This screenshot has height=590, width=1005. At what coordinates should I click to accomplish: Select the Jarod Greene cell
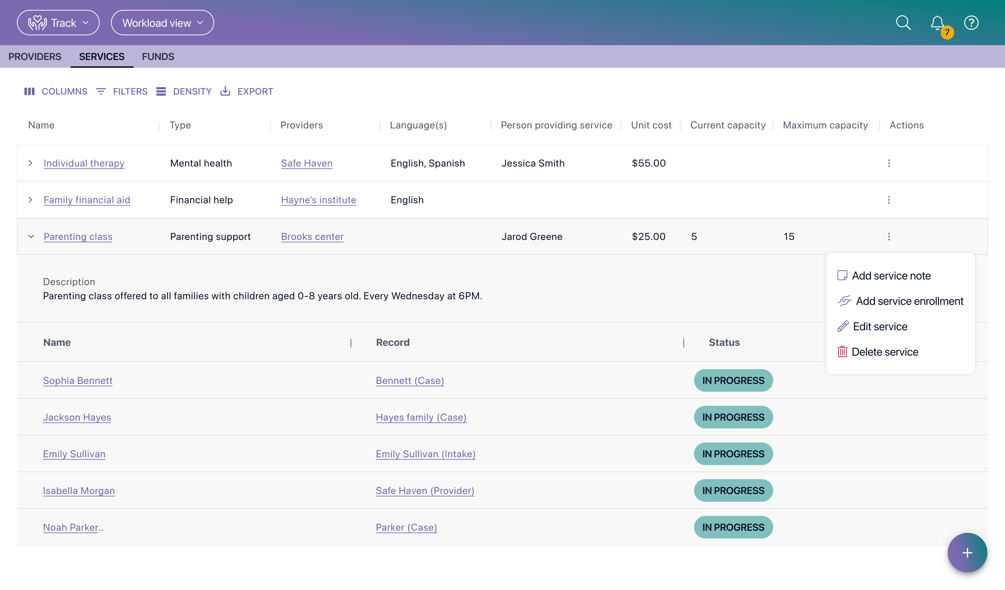[x=531, y=236]
